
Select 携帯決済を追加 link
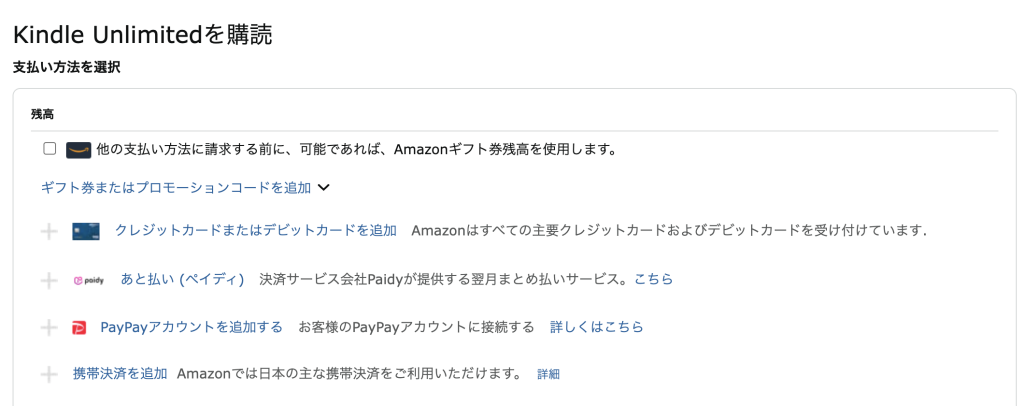[120, 374]
